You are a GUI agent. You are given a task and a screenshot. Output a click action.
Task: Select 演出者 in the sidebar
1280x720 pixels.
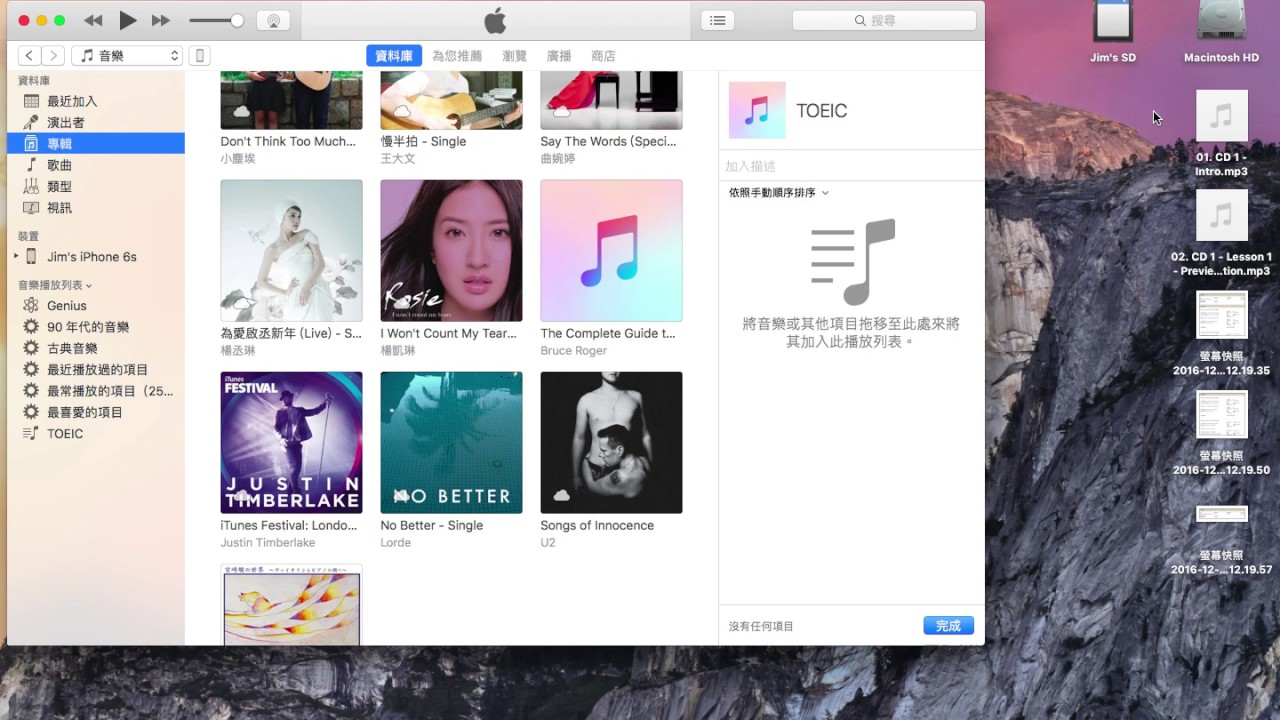point(95,122)
